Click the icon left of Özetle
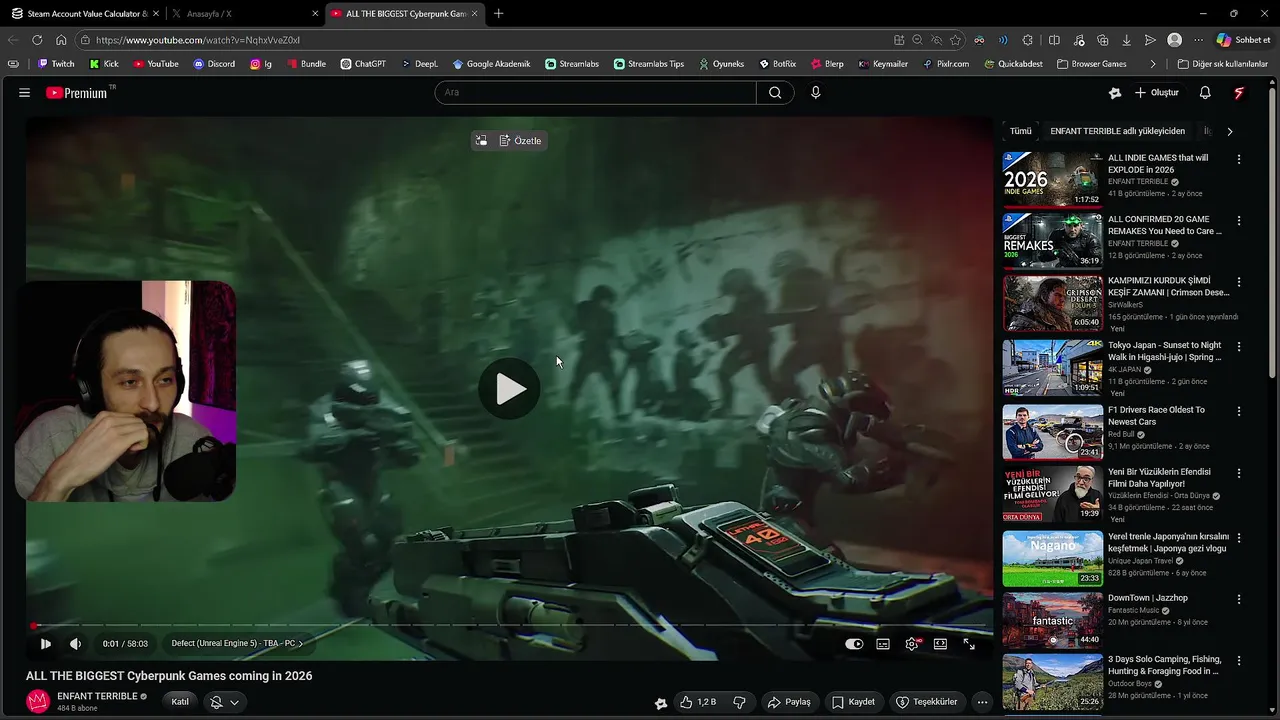Viewport: 1280px width, 720px height. point(481,141)
